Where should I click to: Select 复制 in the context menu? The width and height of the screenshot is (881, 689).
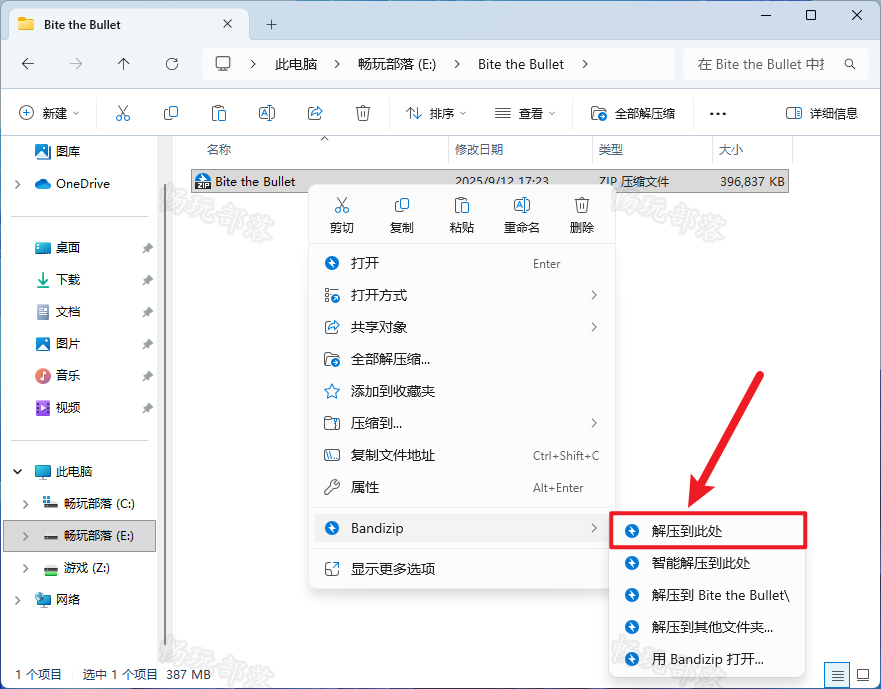402,215
